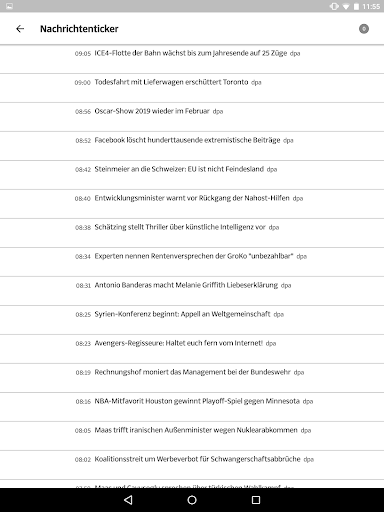Read the Avengers-Regisseure Internet headline
The width and height of the screenshot is (384, 512).
click(x=192, y=349)
